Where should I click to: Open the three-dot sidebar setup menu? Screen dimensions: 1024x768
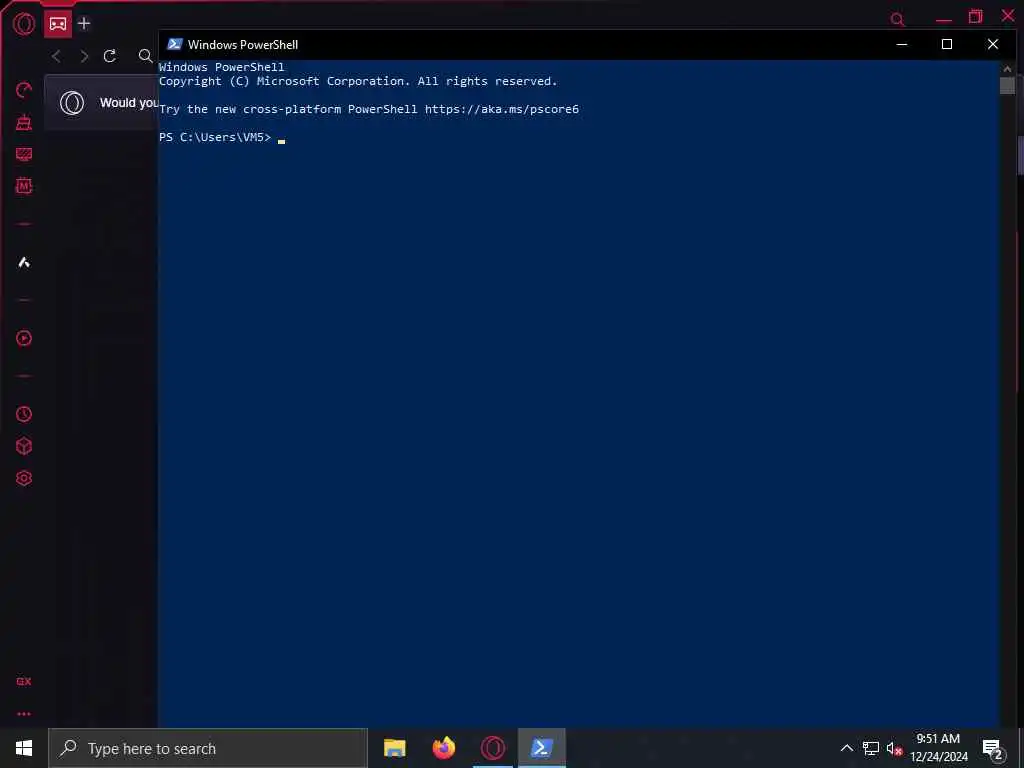pyautogui.click(x=24, y=714)
